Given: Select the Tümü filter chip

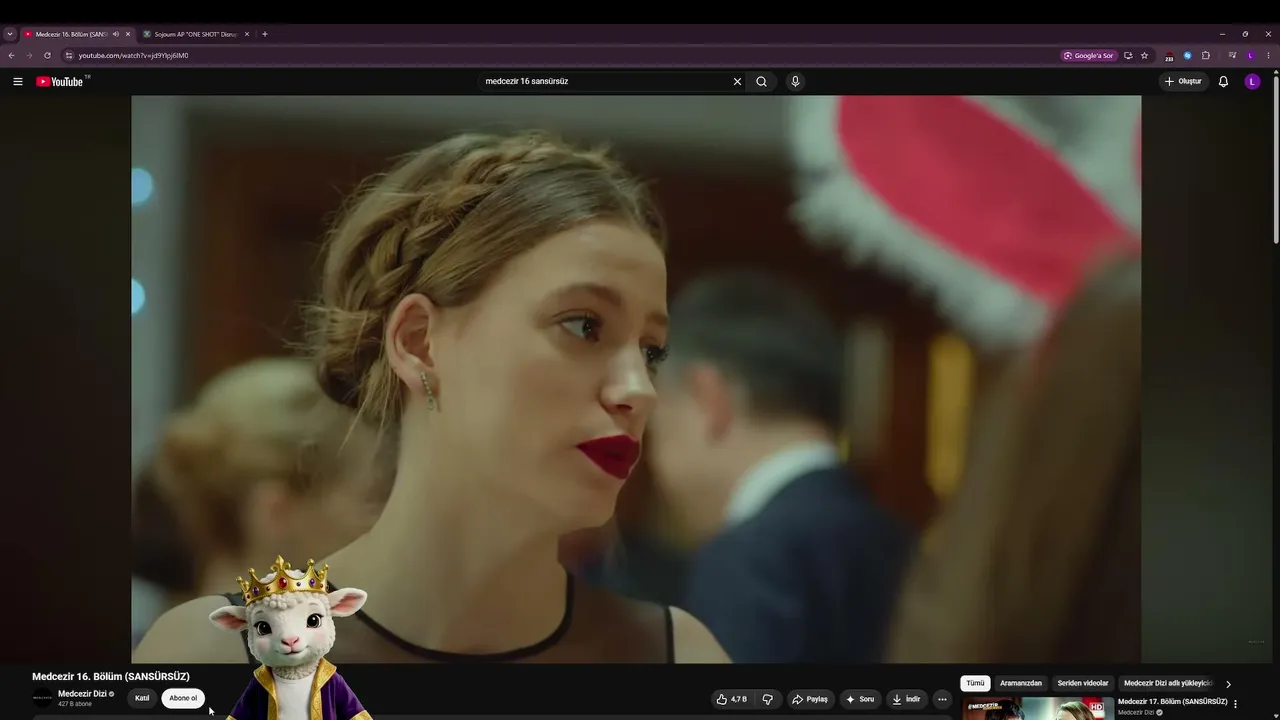Looking at the screenshot, I should click(975, 684).
